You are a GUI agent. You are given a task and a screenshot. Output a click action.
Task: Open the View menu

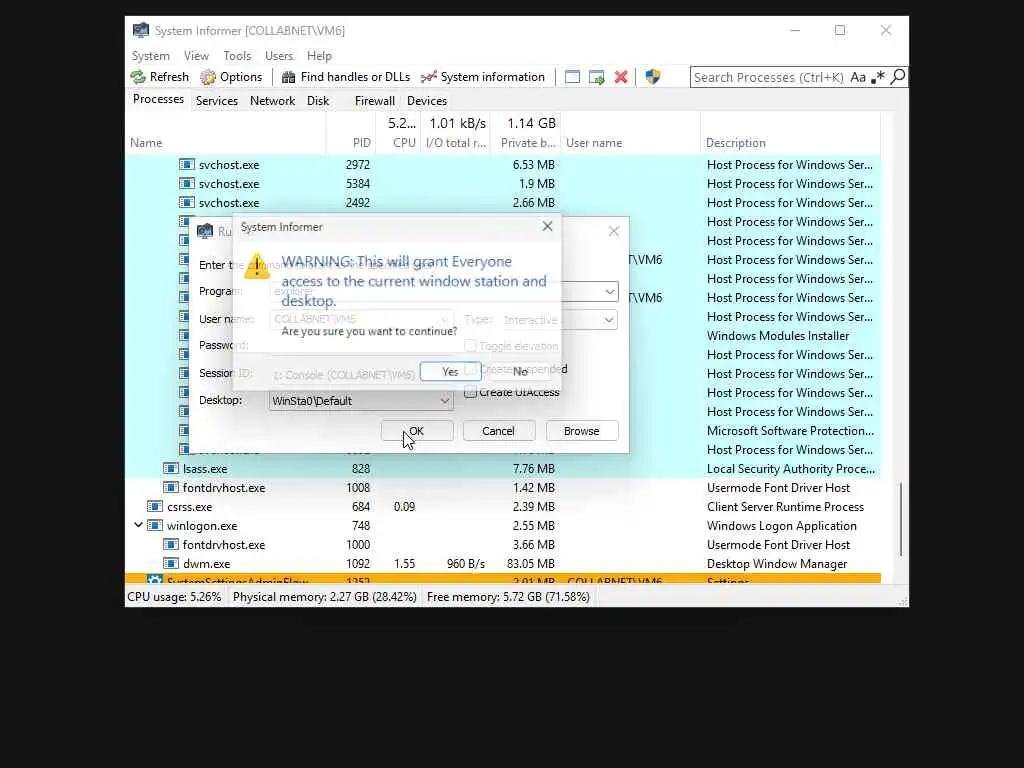click(196, 56)
